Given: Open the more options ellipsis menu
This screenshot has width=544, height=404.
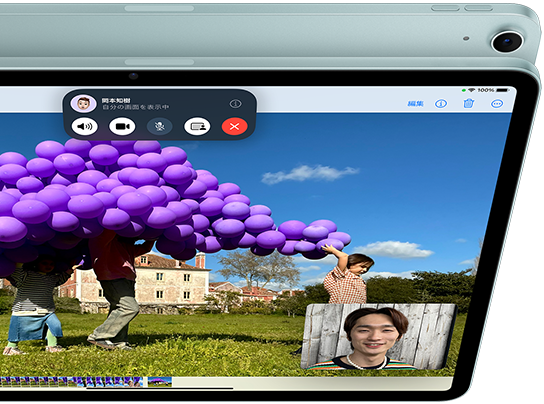Looking at the screenshot, I should pyautogui.click(x=497, y=103).
